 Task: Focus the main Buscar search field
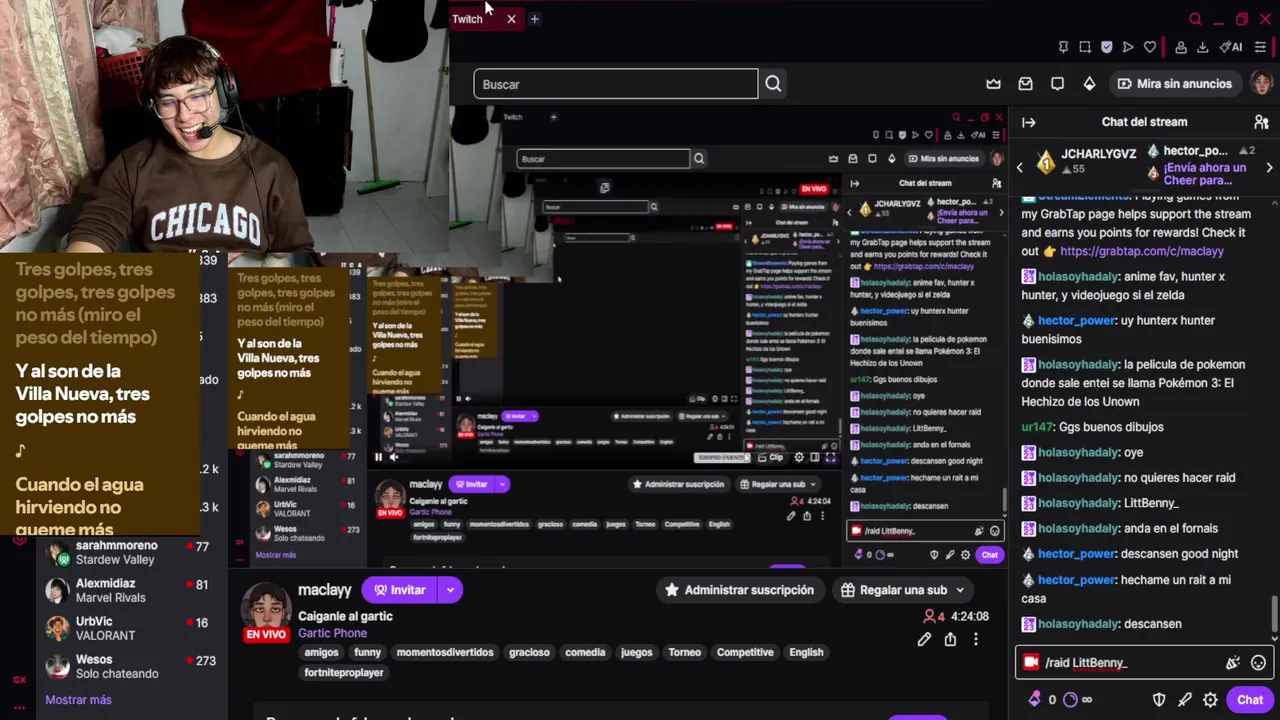[616, 84]
